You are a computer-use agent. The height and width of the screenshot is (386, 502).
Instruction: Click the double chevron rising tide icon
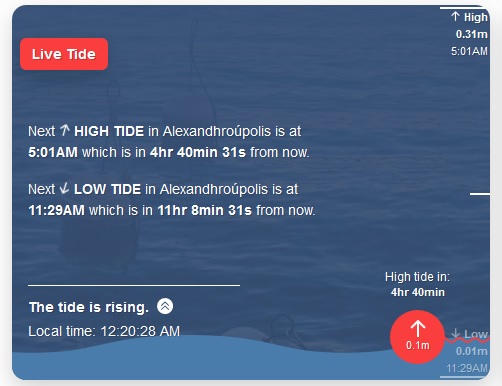(165, 306)
